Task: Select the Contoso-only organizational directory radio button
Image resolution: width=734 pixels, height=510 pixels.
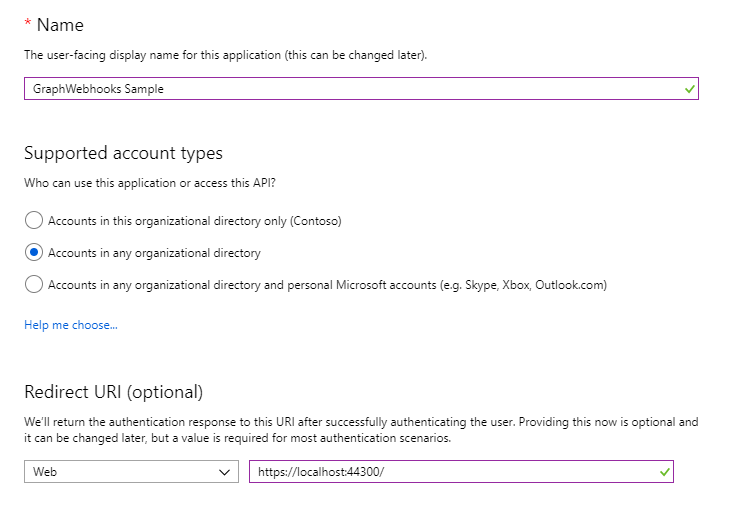Action: tap(34, 220)
